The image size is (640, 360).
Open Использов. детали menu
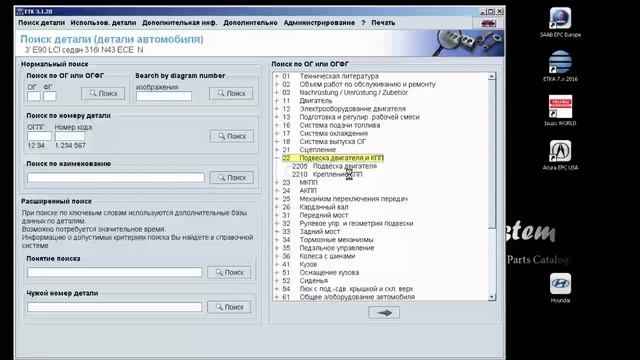(103, 23)
